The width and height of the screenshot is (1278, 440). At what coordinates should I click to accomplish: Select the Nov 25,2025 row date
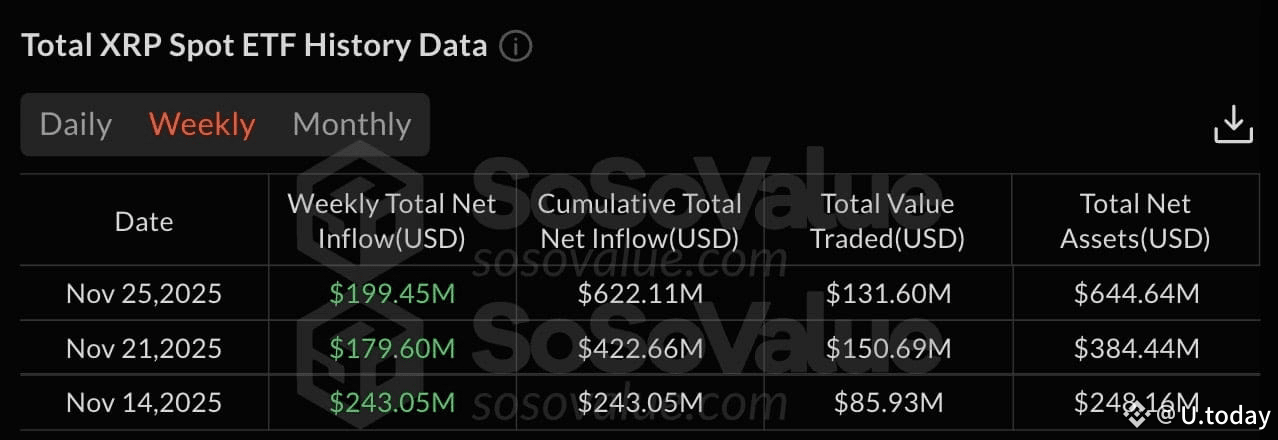pyautogui.click(x=144, y=294)
